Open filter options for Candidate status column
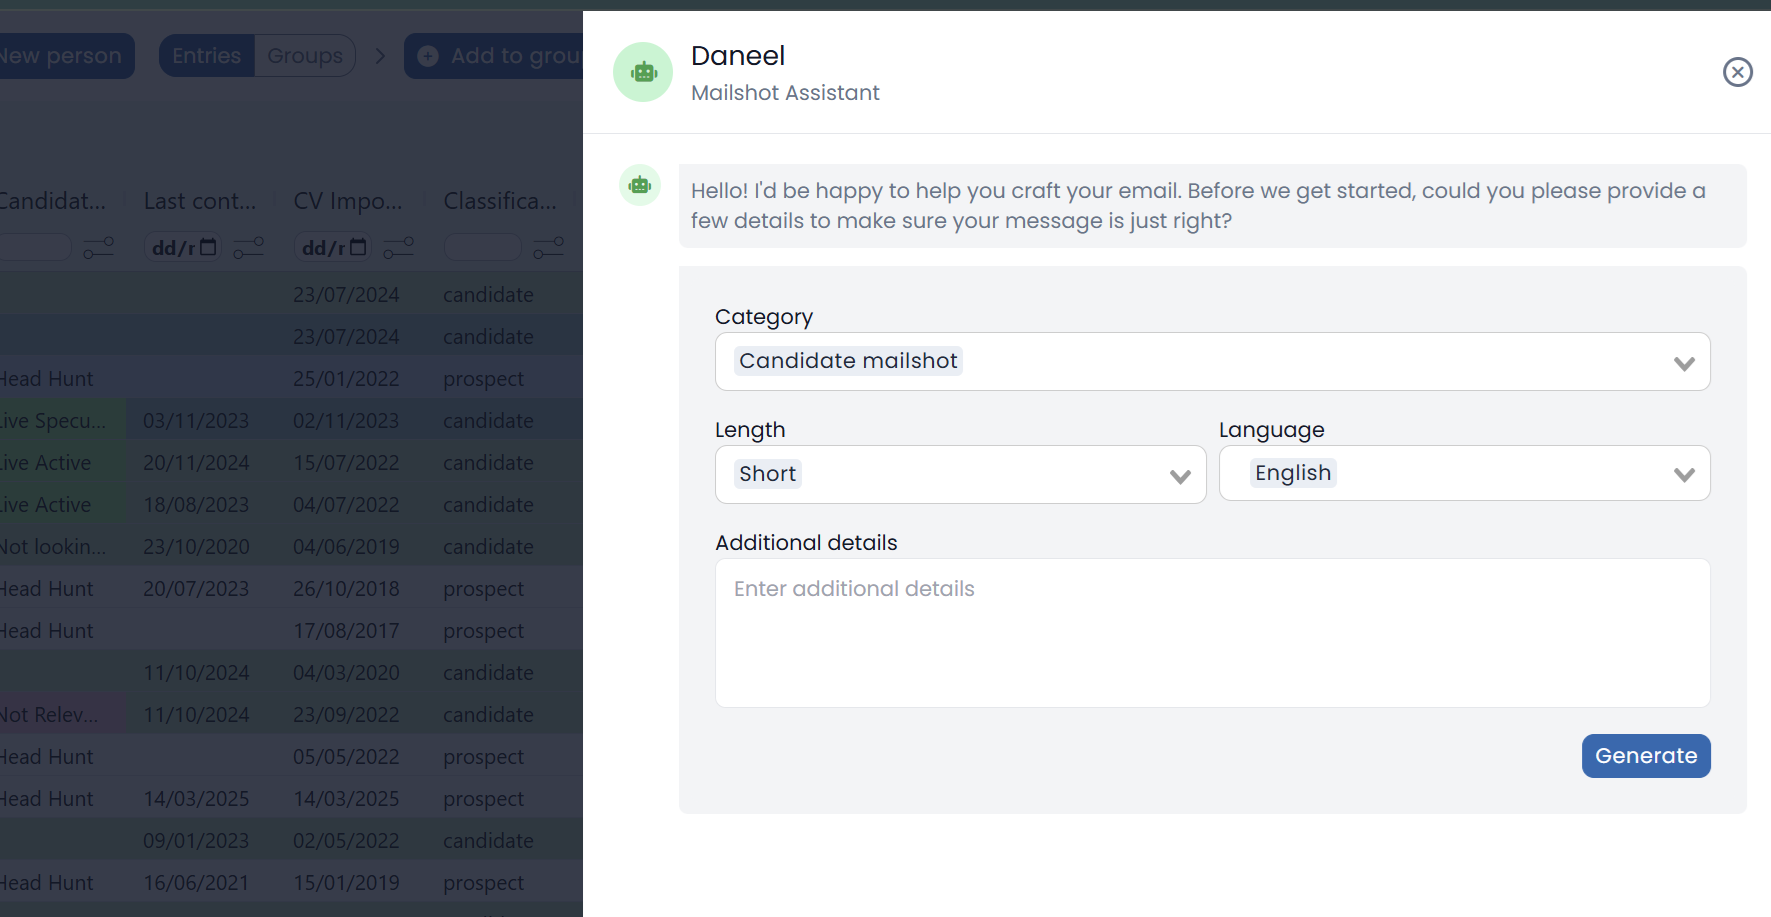This screenshot has width=1771, height=917. (98, 247)
